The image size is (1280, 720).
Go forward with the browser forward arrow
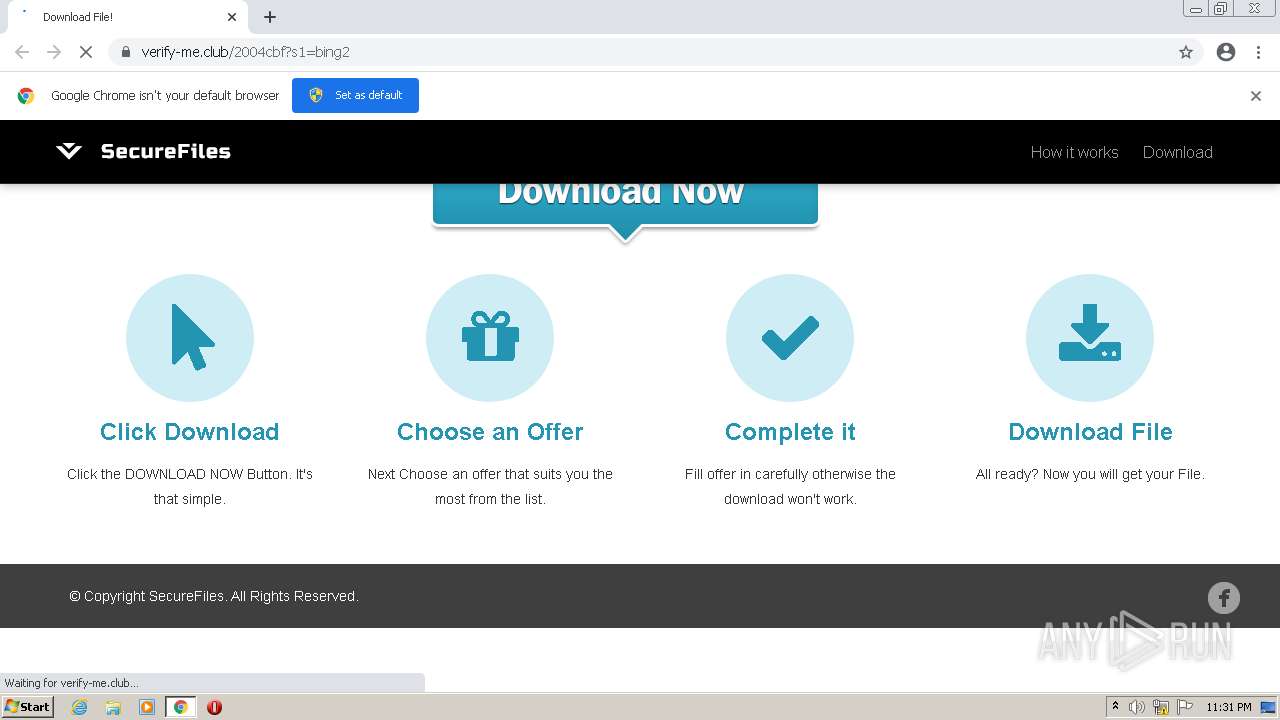(54, 52)
